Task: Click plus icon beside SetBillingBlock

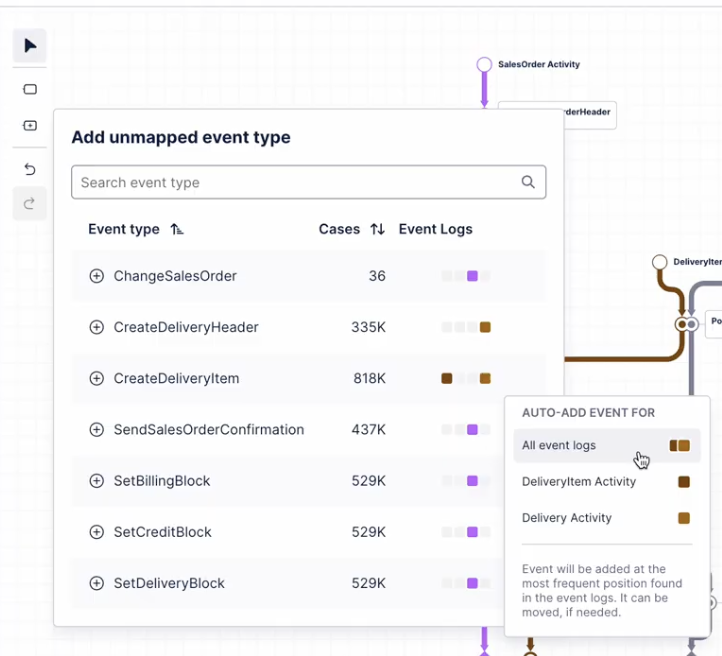Action: [x=96, y=481]
